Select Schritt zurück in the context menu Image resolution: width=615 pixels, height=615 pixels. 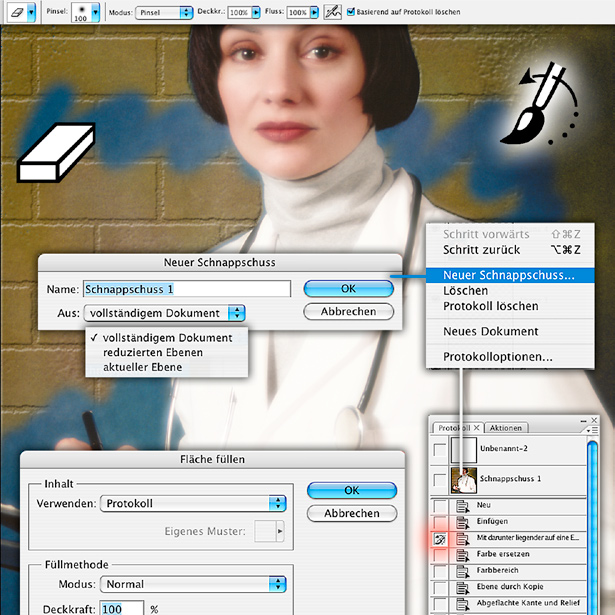pos(510,250)
